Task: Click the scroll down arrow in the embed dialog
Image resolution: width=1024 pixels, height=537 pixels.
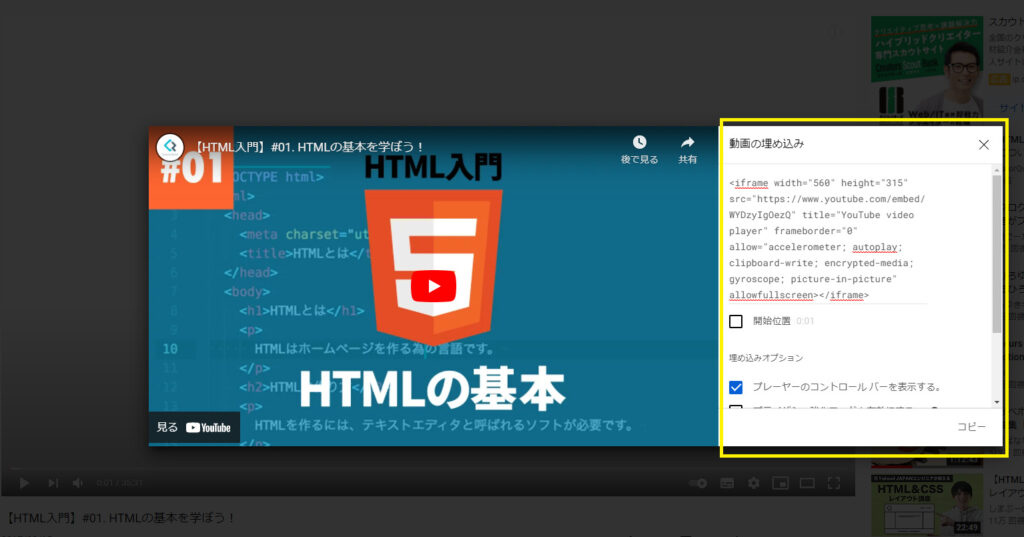Action: (x=996, y=401)
